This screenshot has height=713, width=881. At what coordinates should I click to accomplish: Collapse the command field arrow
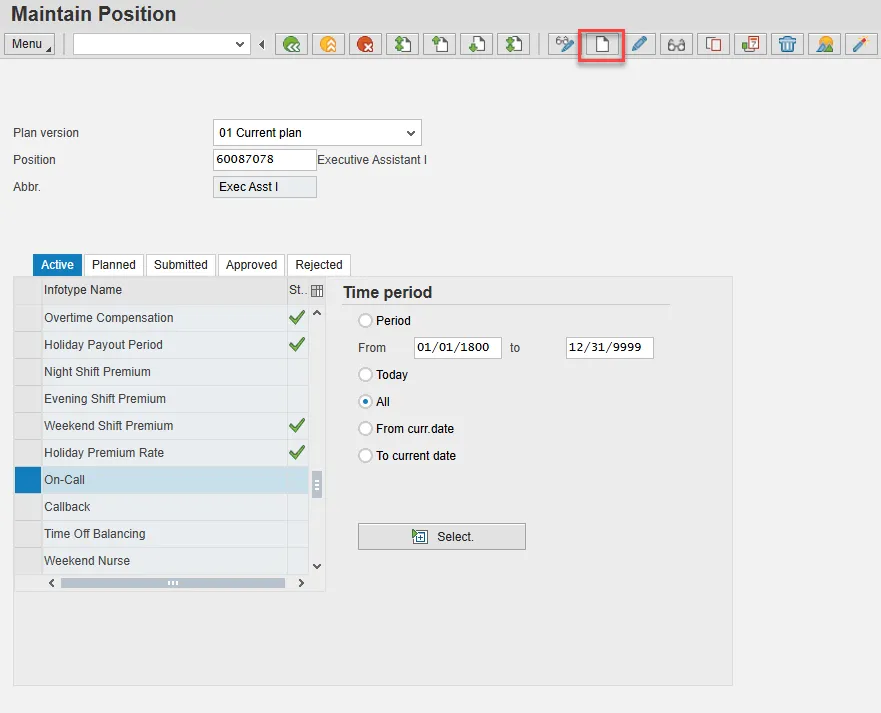click(262, 44)
